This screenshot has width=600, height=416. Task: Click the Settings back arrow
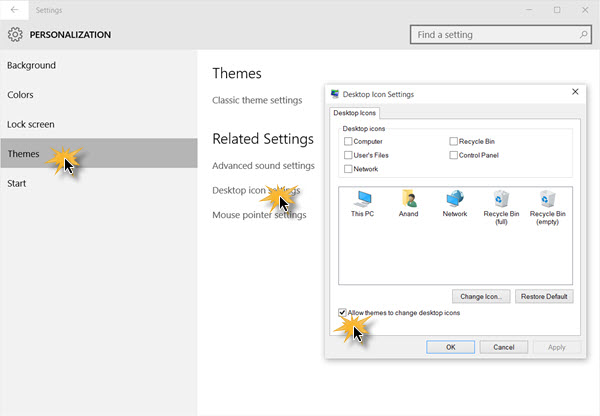(x=14, y=10)
